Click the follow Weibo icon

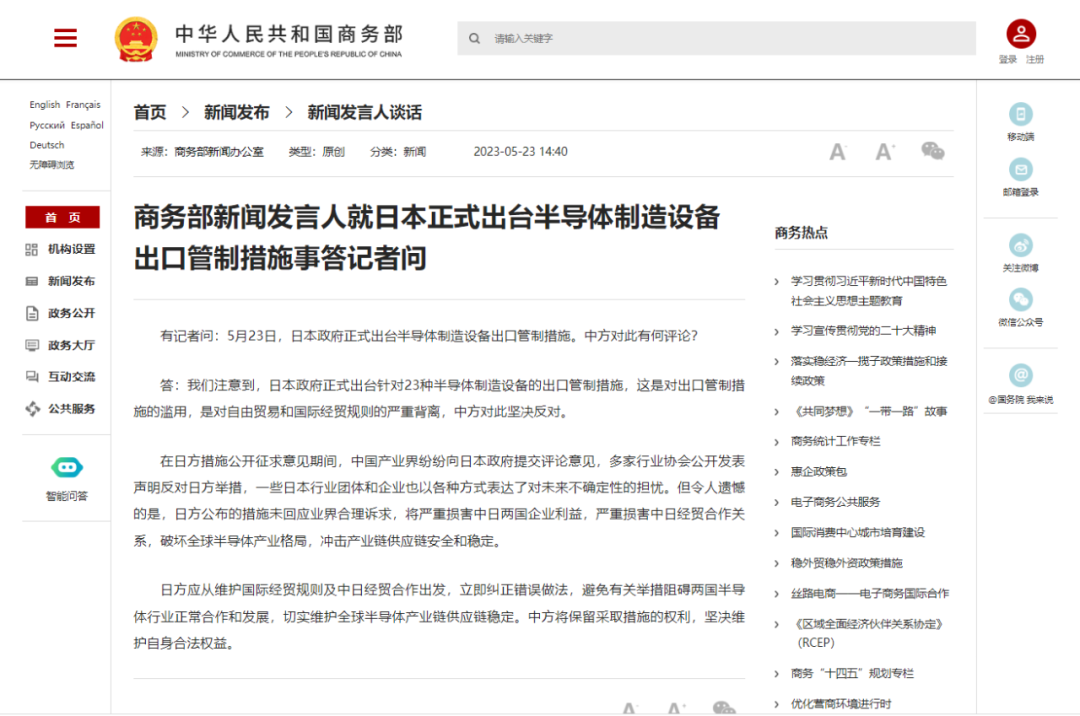[1020, 246]
